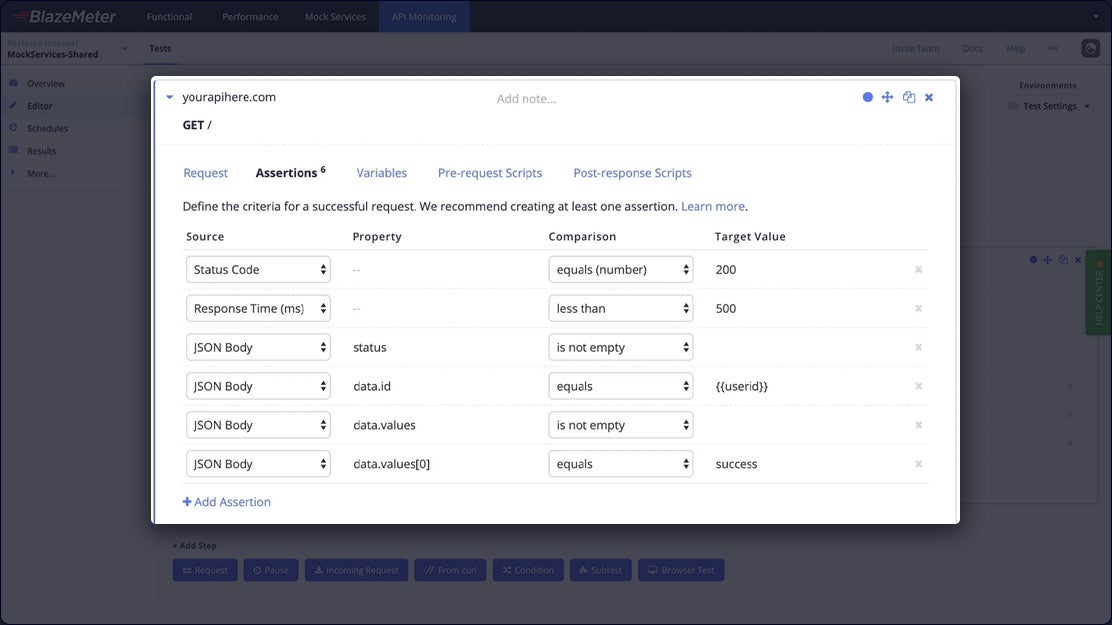This screenshot has width=1112, height=625.
Task: Add a Browser Test step
Action: (682, 570)
